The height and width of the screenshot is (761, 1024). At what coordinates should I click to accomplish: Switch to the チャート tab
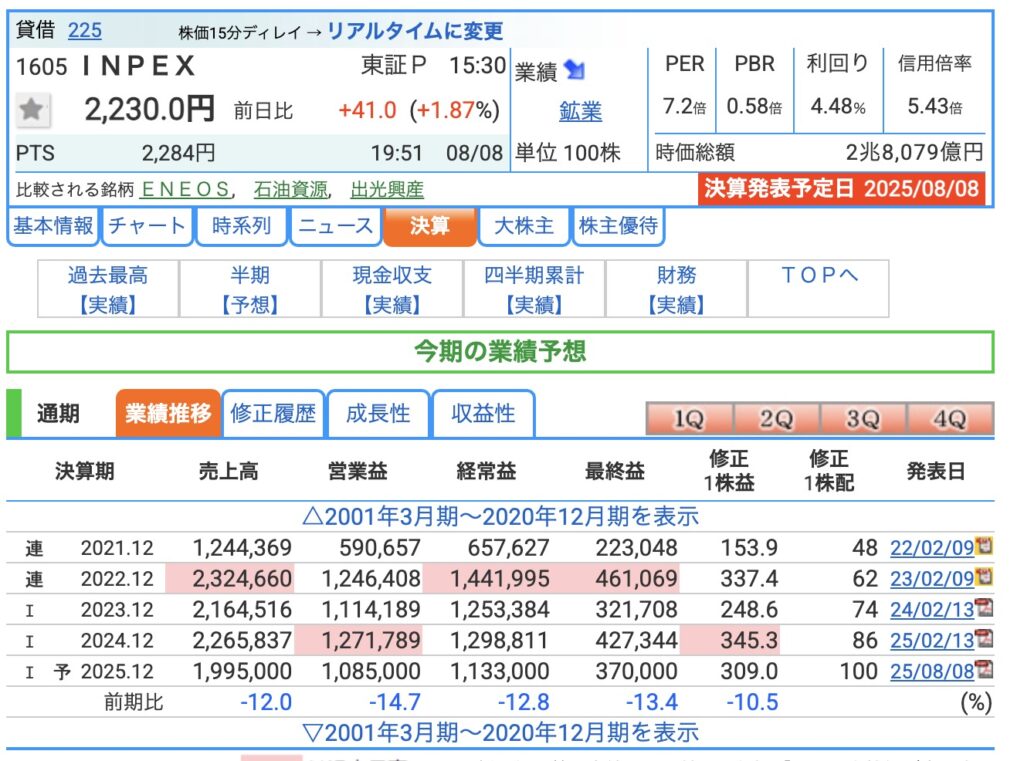tap(148, 226)
